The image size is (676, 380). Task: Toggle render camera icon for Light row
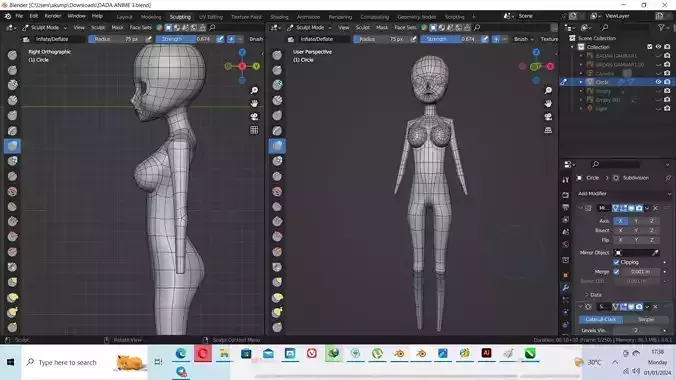coord(667,109)
